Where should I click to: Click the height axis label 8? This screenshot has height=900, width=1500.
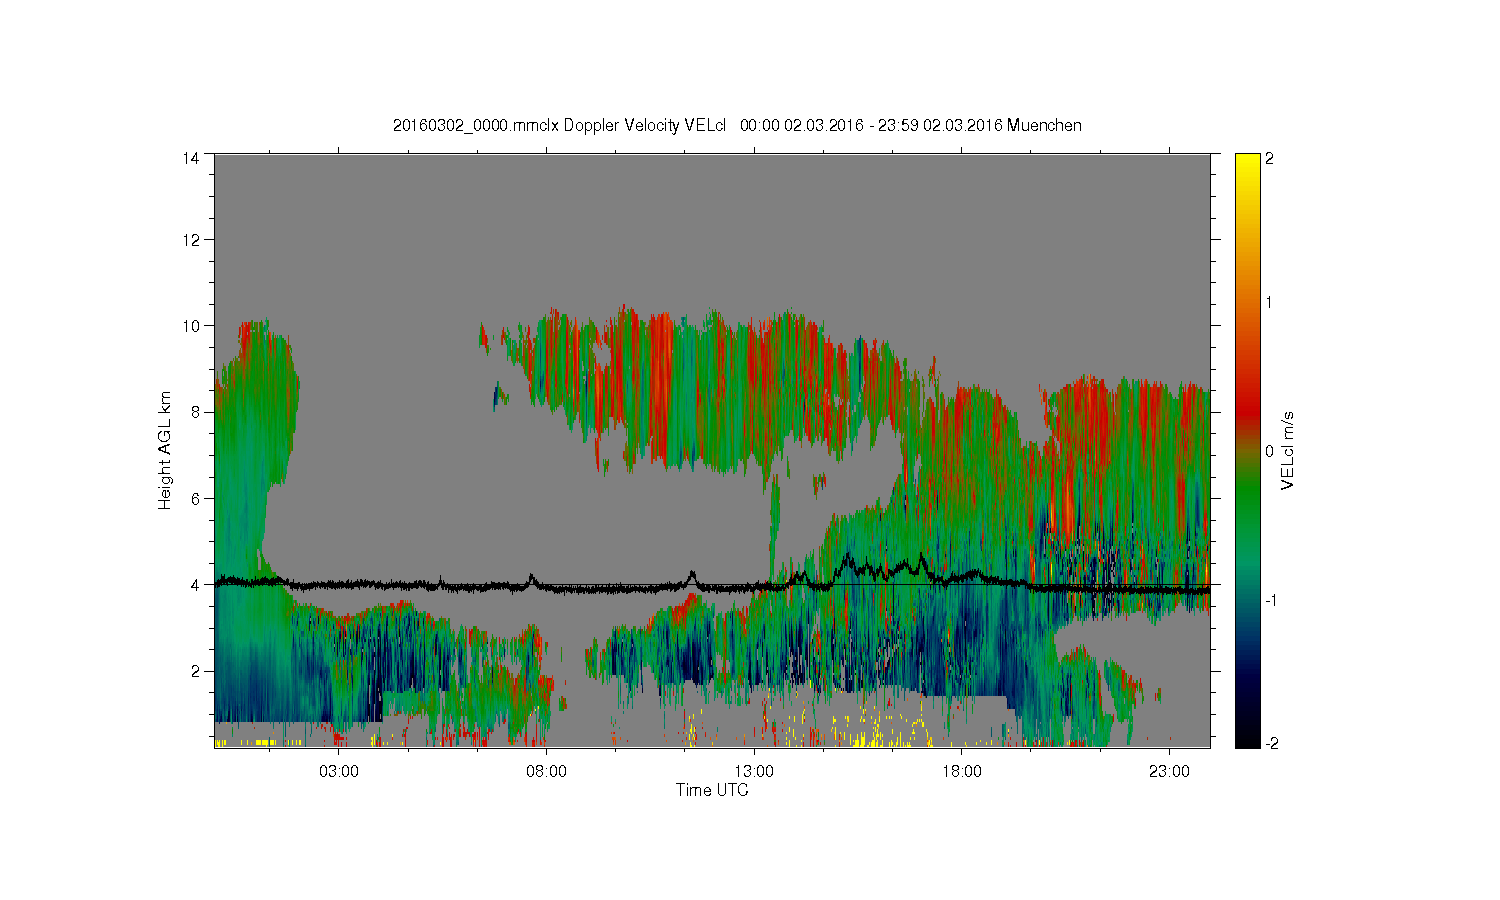pyautogui.click(x=195, y=412)
